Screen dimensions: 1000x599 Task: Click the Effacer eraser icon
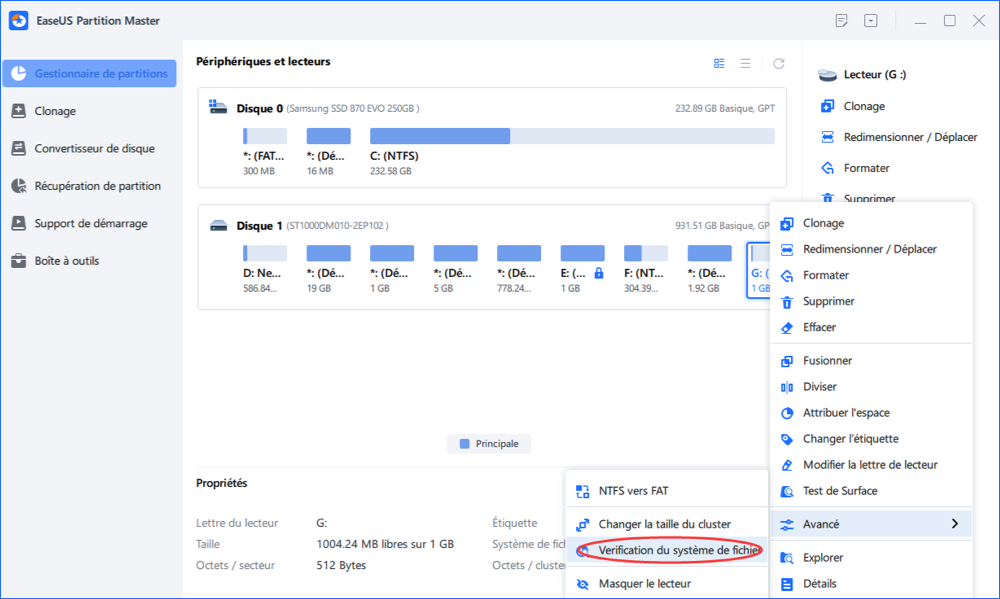(787, 328)
